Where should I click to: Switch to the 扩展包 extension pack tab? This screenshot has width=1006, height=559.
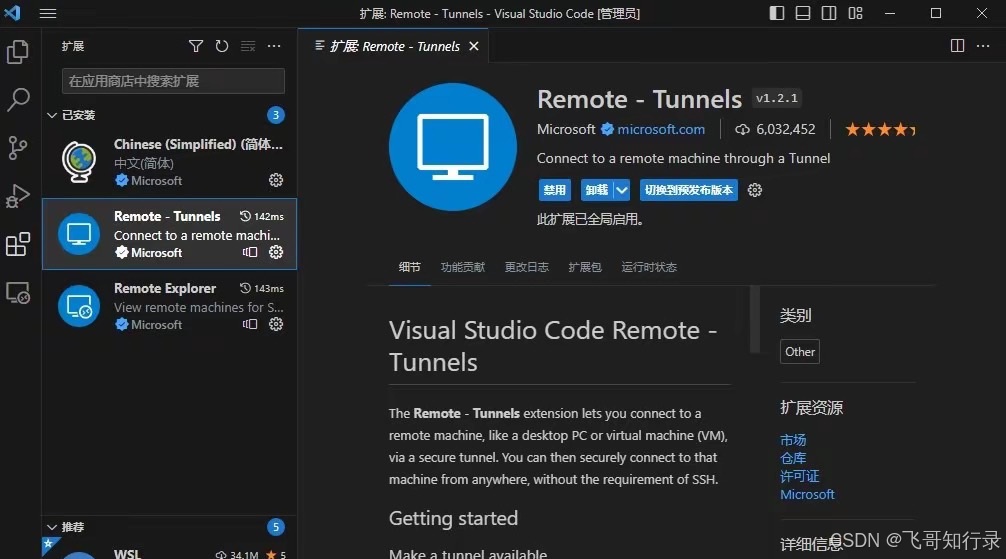tap(585, 267)
